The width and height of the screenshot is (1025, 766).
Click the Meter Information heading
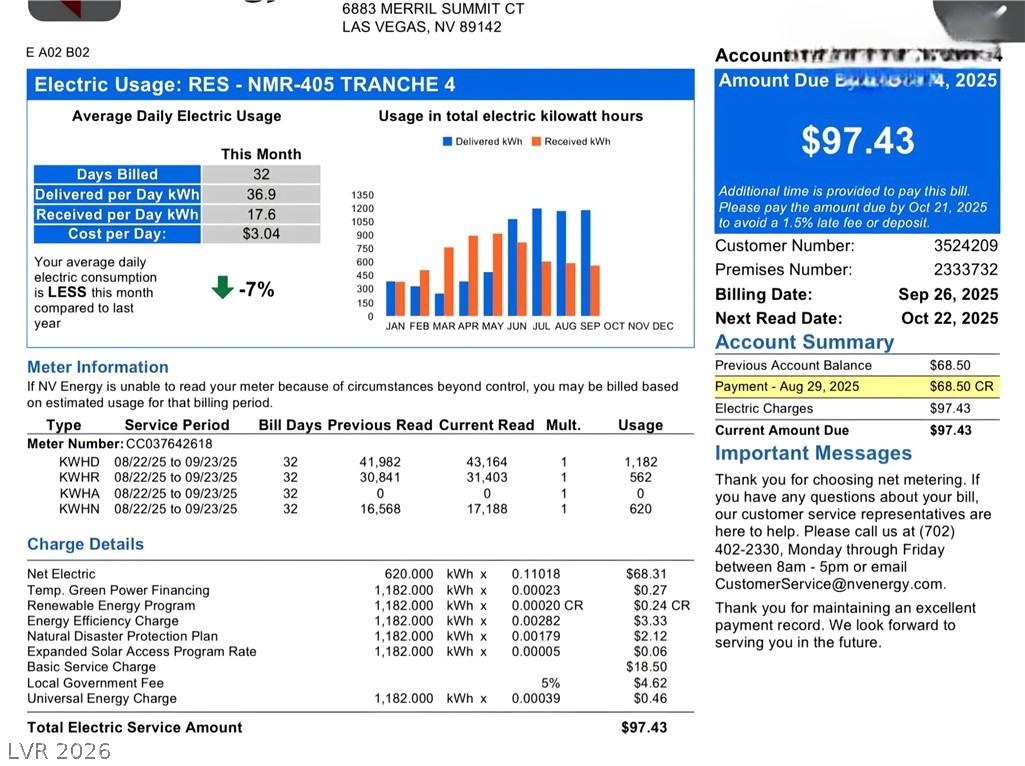tap(98, 367)
